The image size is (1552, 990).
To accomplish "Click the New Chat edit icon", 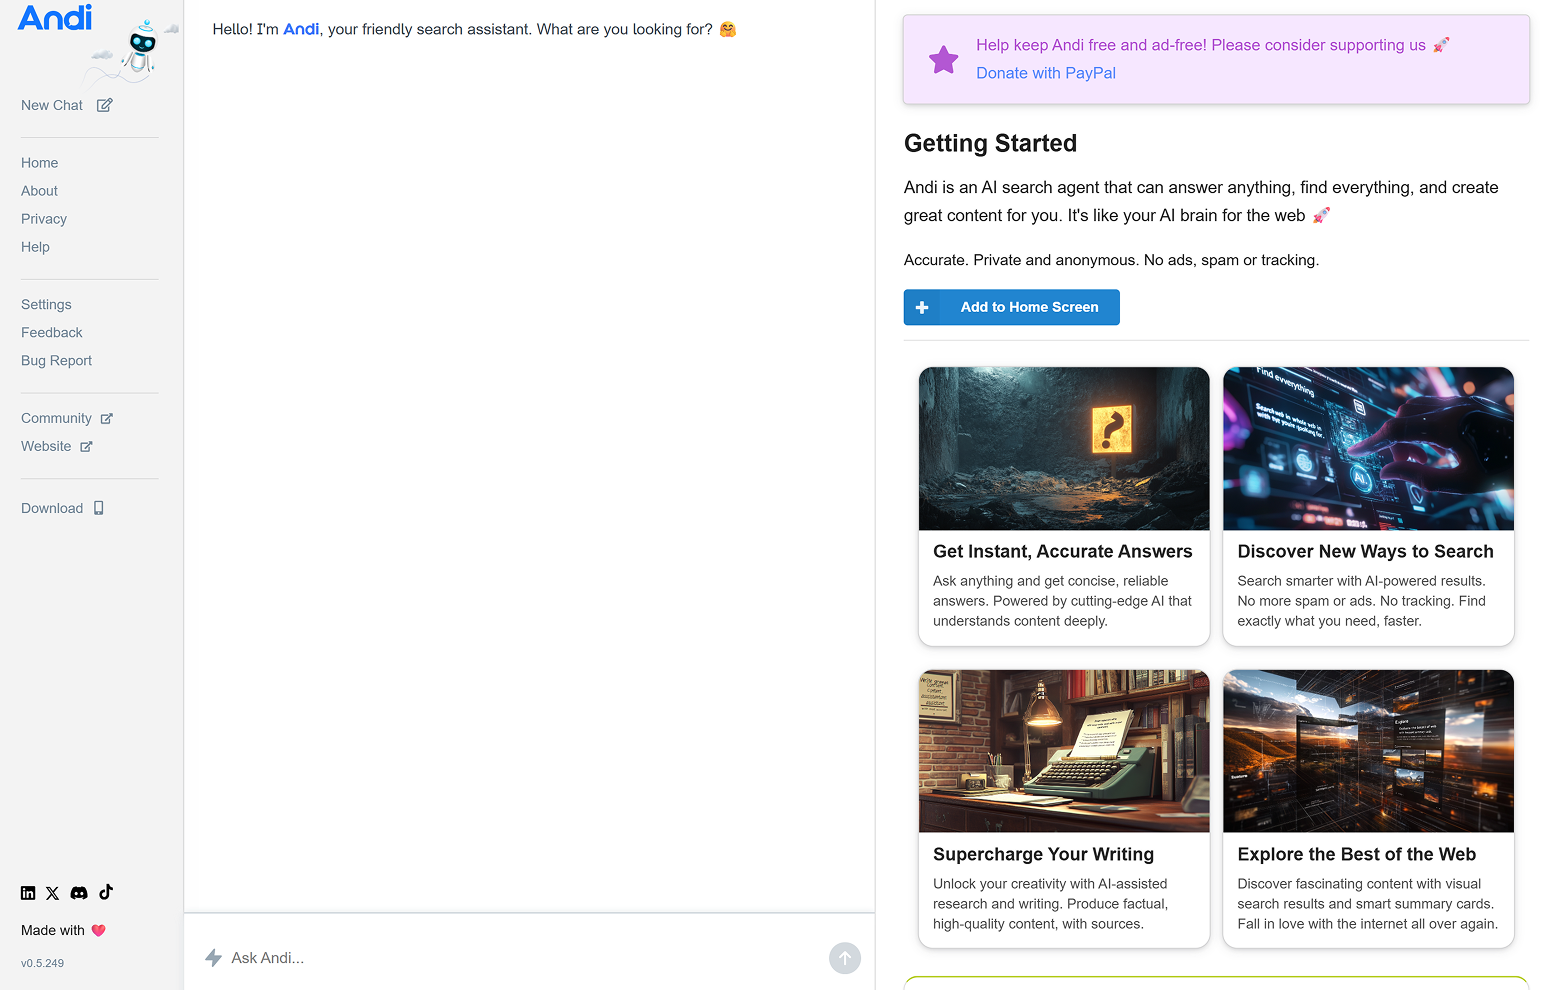I will tap(105, 105).
